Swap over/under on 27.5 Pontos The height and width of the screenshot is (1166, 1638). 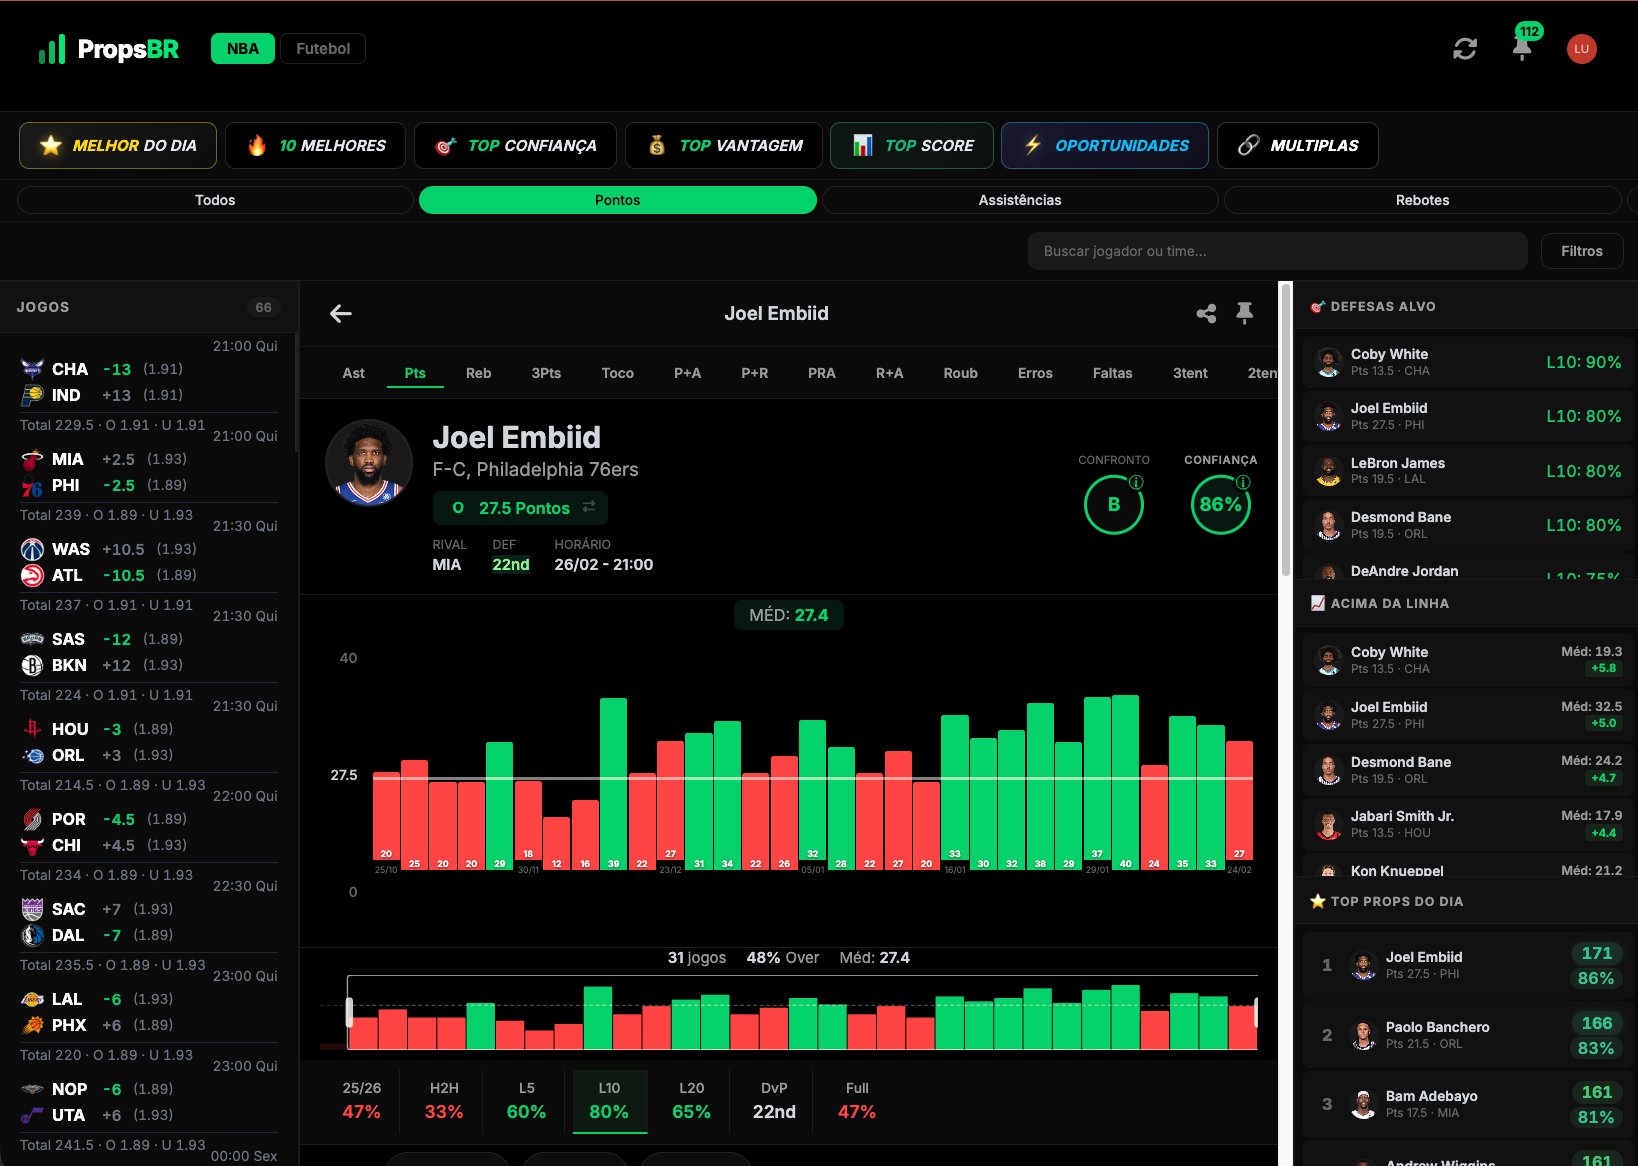click(x=589, y=507)
